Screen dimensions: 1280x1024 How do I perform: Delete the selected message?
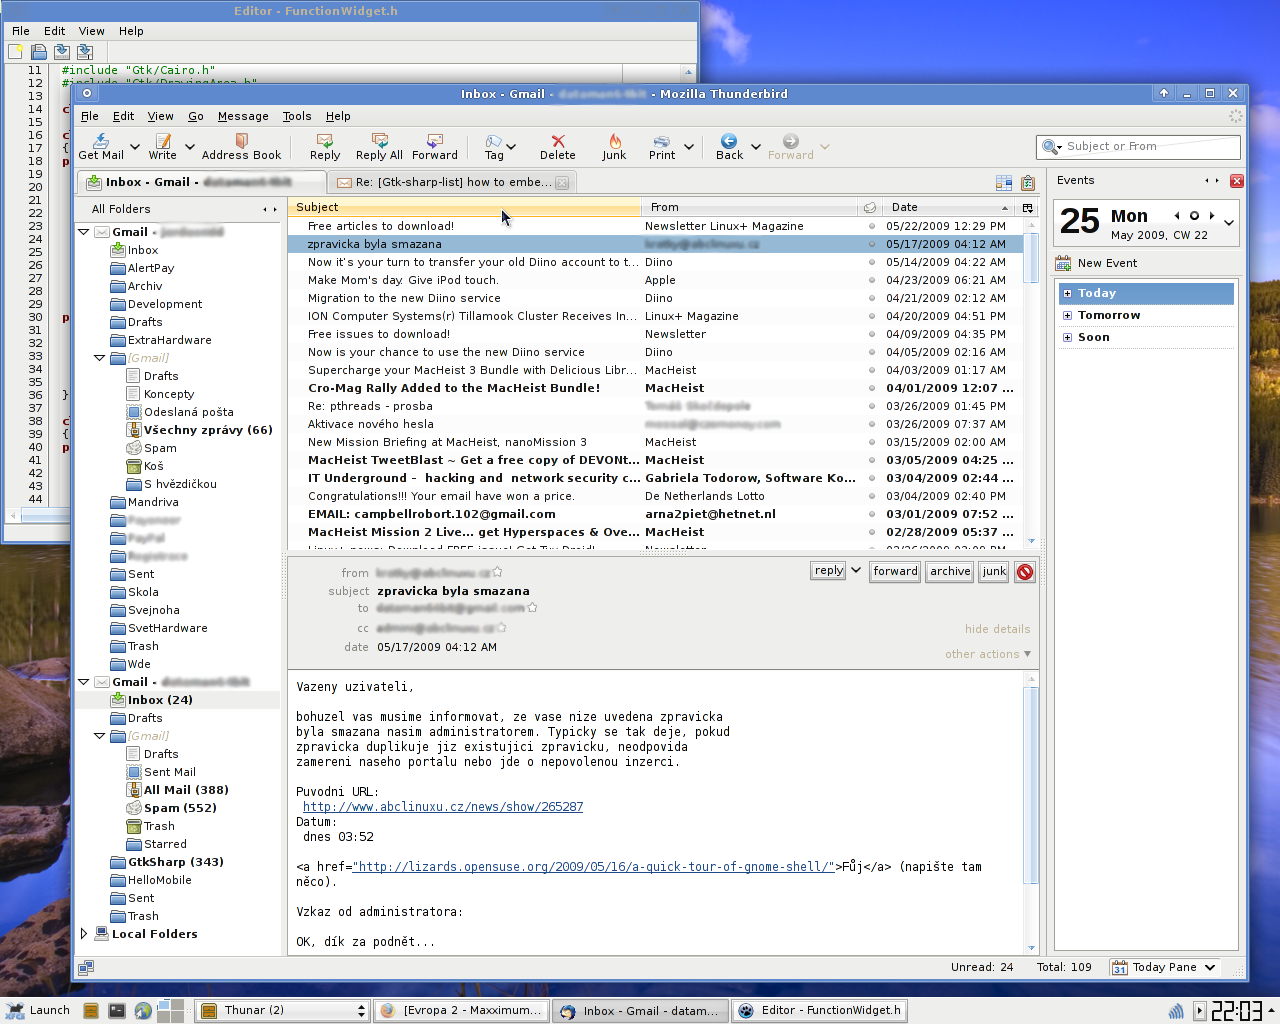[557, 146]
